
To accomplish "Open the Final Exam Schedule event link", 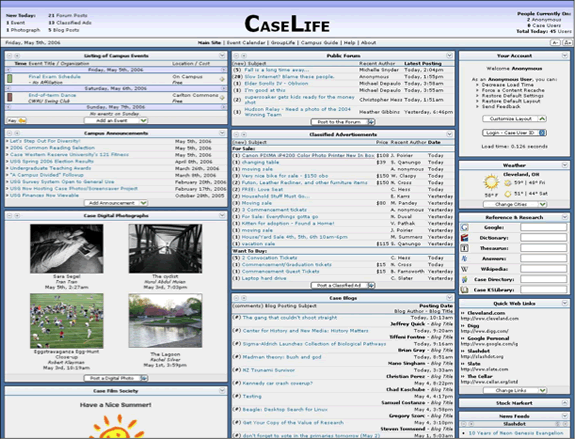I will [54, 77].
